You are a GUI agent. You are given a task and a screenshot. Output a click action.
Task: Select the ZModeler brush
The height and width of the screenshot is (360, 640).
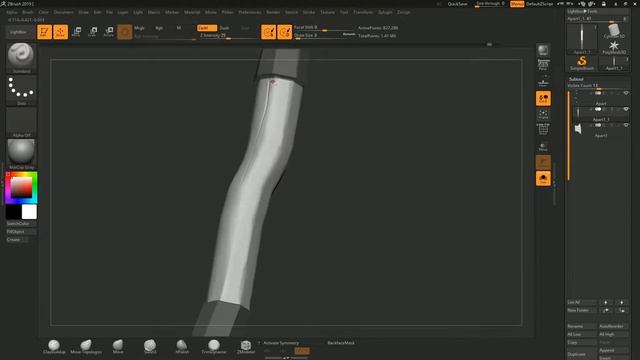[246, 347]
